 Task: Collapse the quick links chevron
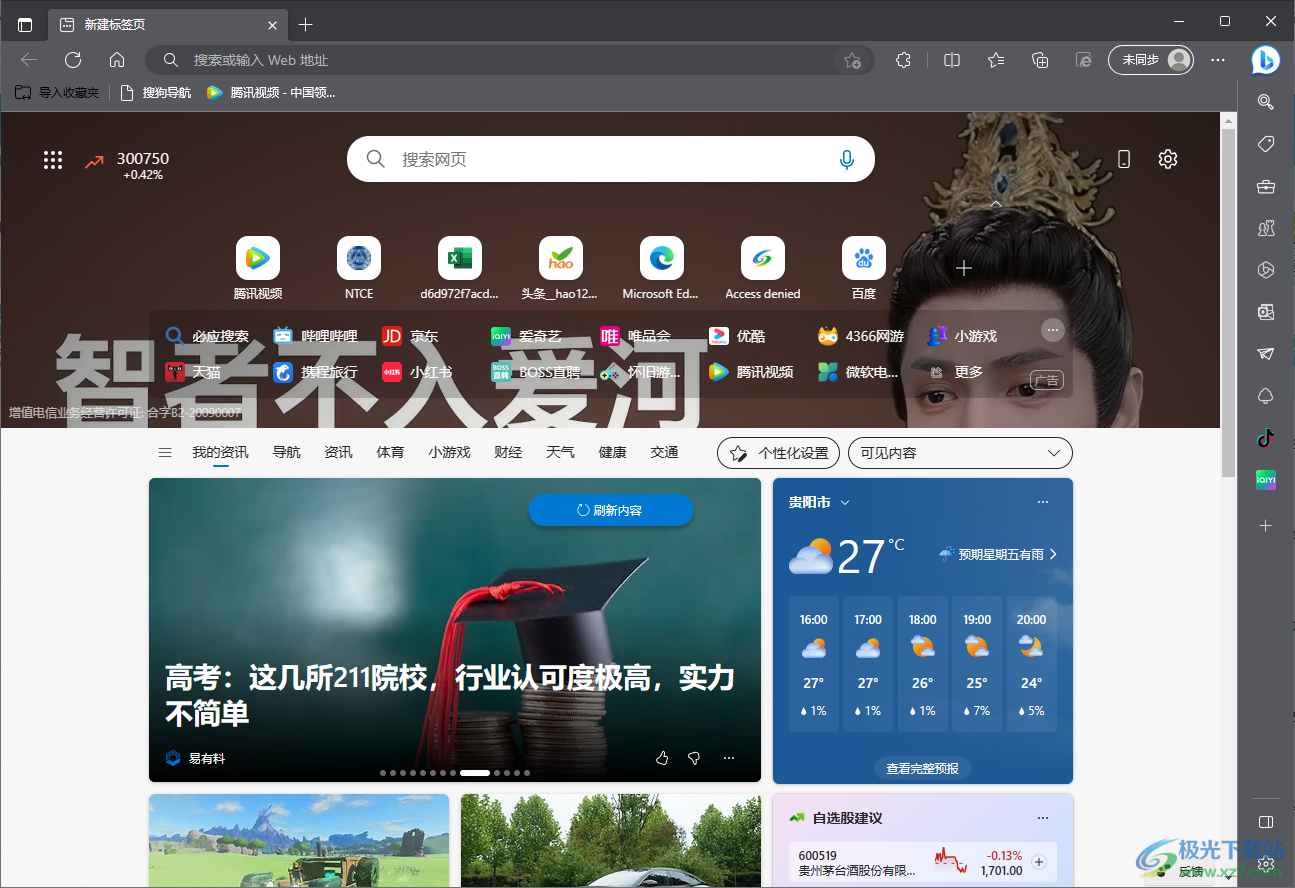click(x=996, y=203)
